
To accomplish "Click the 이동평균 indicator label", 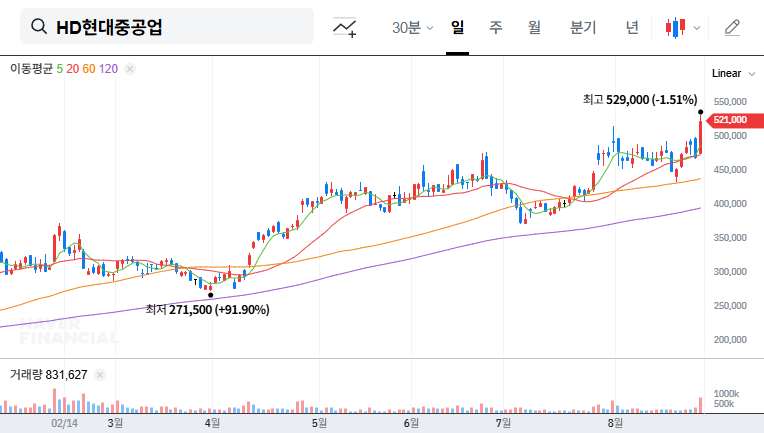I will pos(31,69).
